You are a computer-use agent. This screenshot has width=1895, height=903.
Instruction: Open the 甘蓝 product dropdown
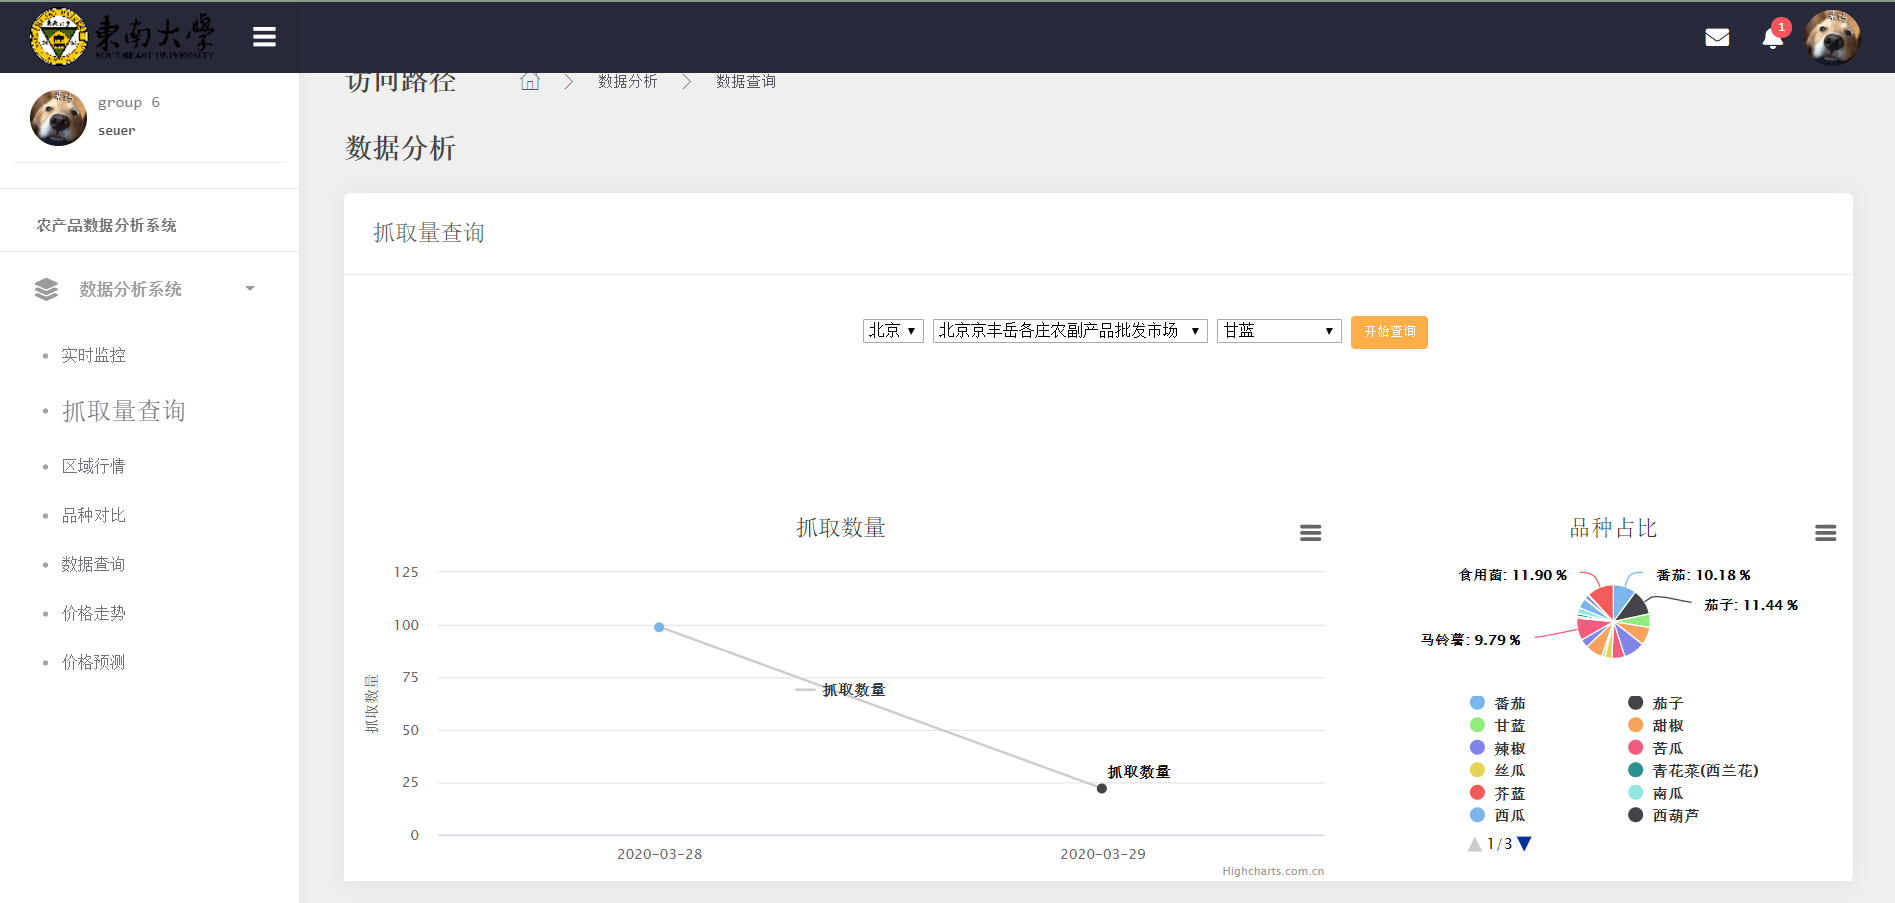pos(1279,331)
